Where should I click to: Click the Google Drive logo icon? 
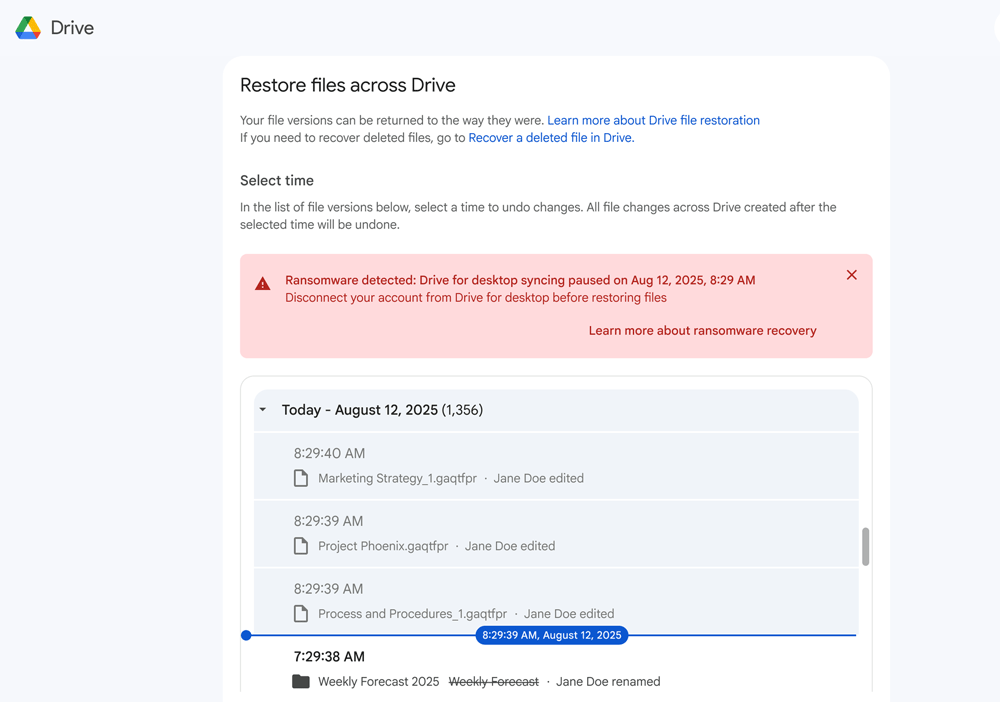pyautogui.click(x=28, y=28)
